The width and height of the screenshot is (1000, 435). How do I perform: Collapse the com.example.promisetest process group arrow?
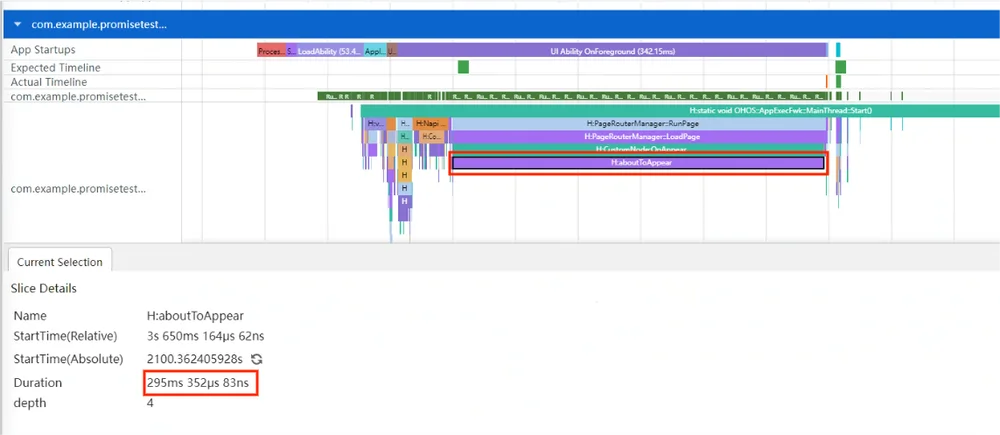(19, 25)
